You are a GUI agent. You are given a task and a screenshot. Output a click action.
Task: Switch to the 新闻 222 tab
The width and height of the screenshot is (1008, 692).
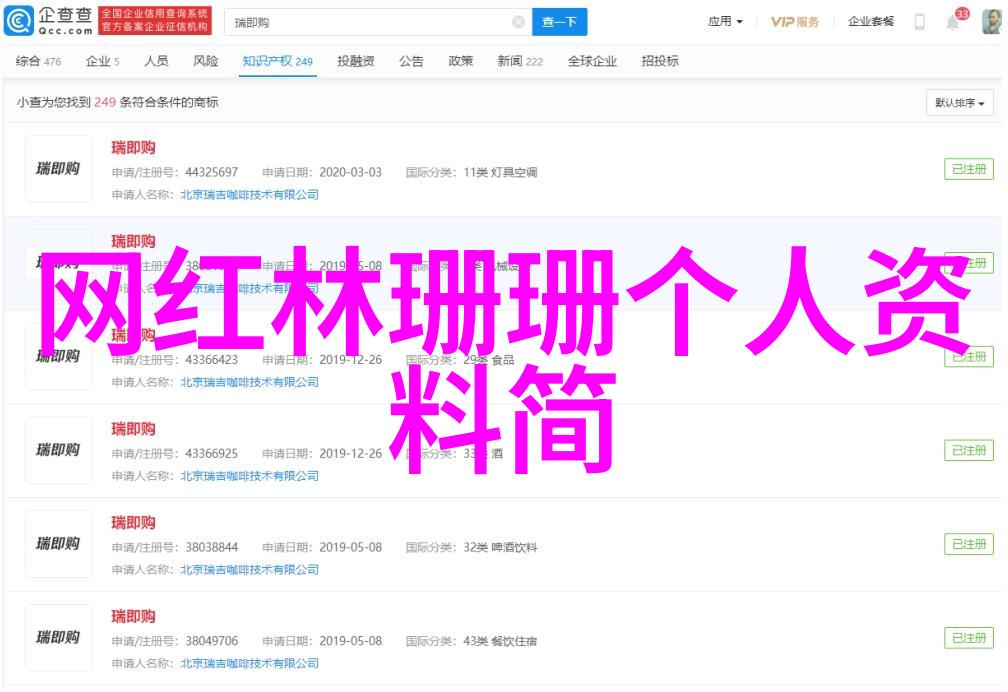520,61
